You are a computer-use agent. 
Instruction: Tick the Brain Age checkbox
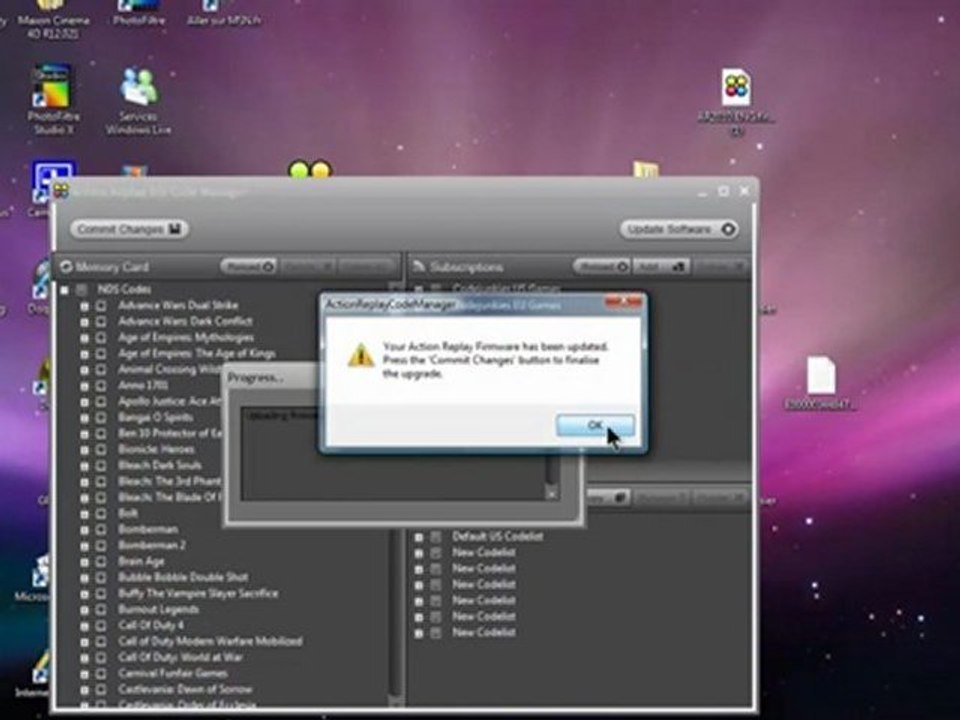click(102, 561)
